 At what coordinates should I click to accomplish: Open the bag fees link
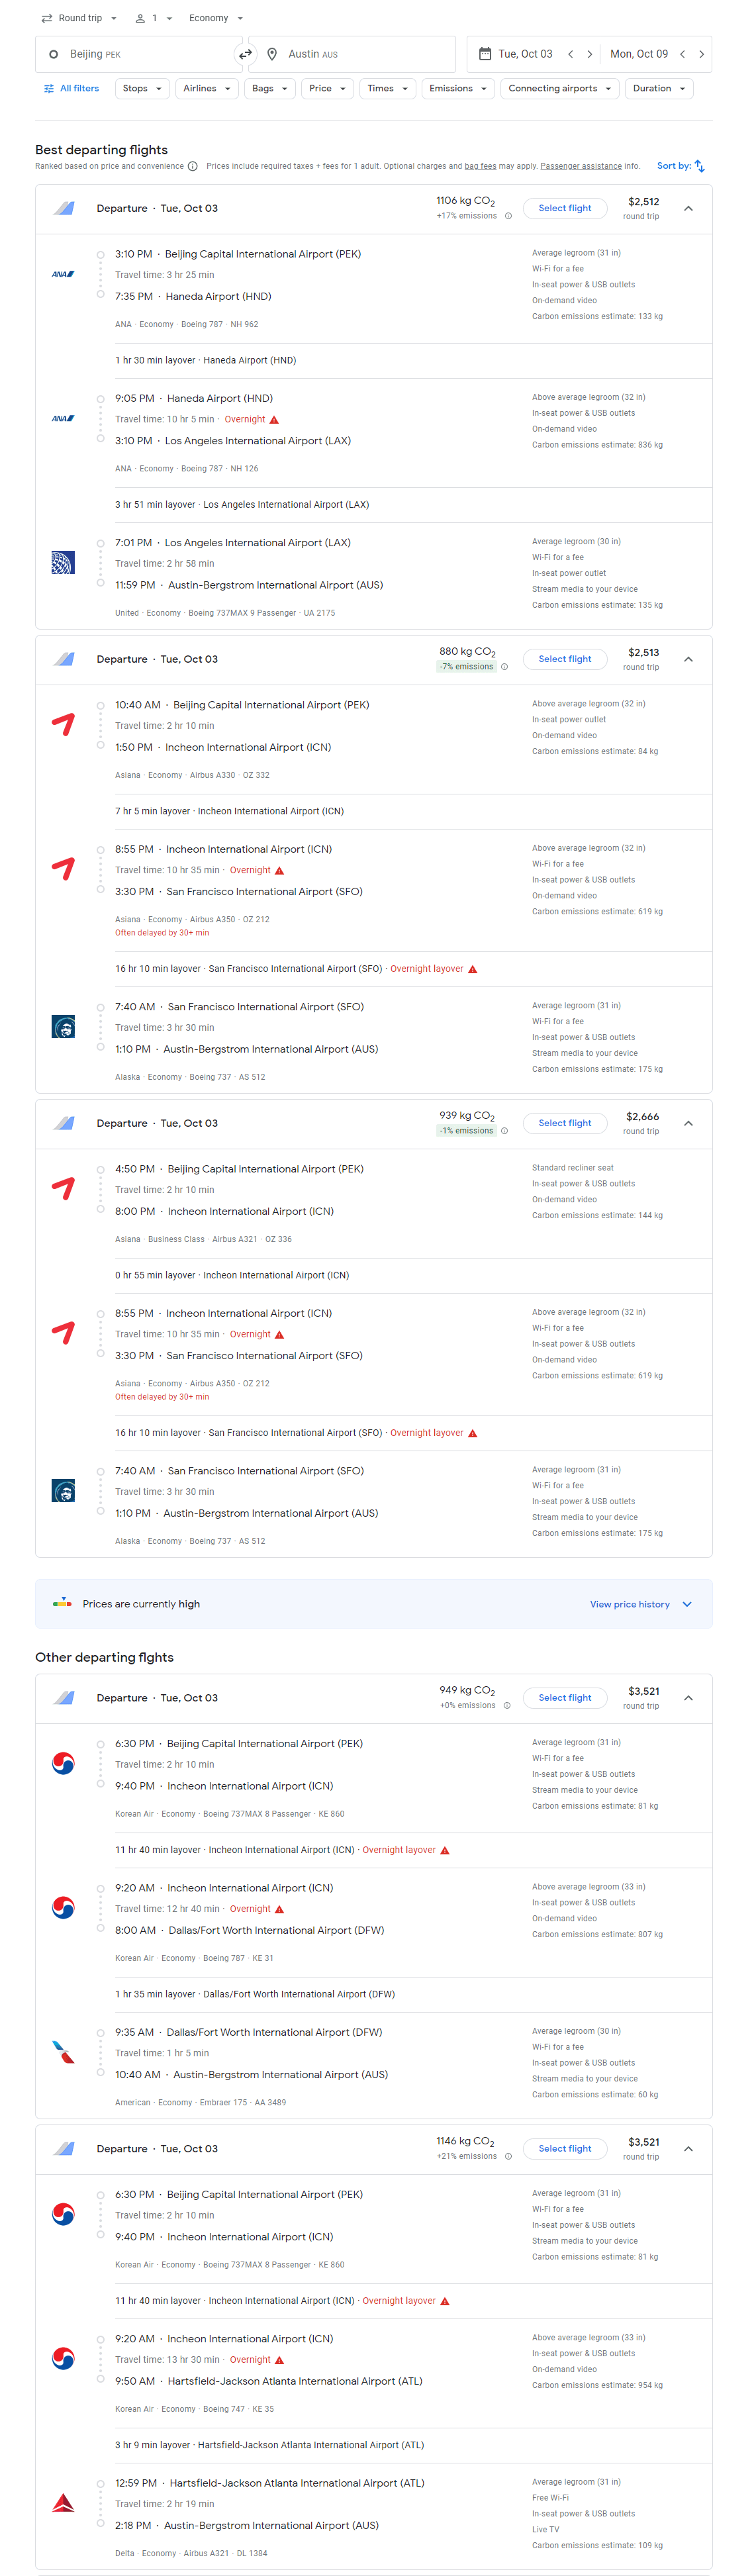tap(480, 166)
